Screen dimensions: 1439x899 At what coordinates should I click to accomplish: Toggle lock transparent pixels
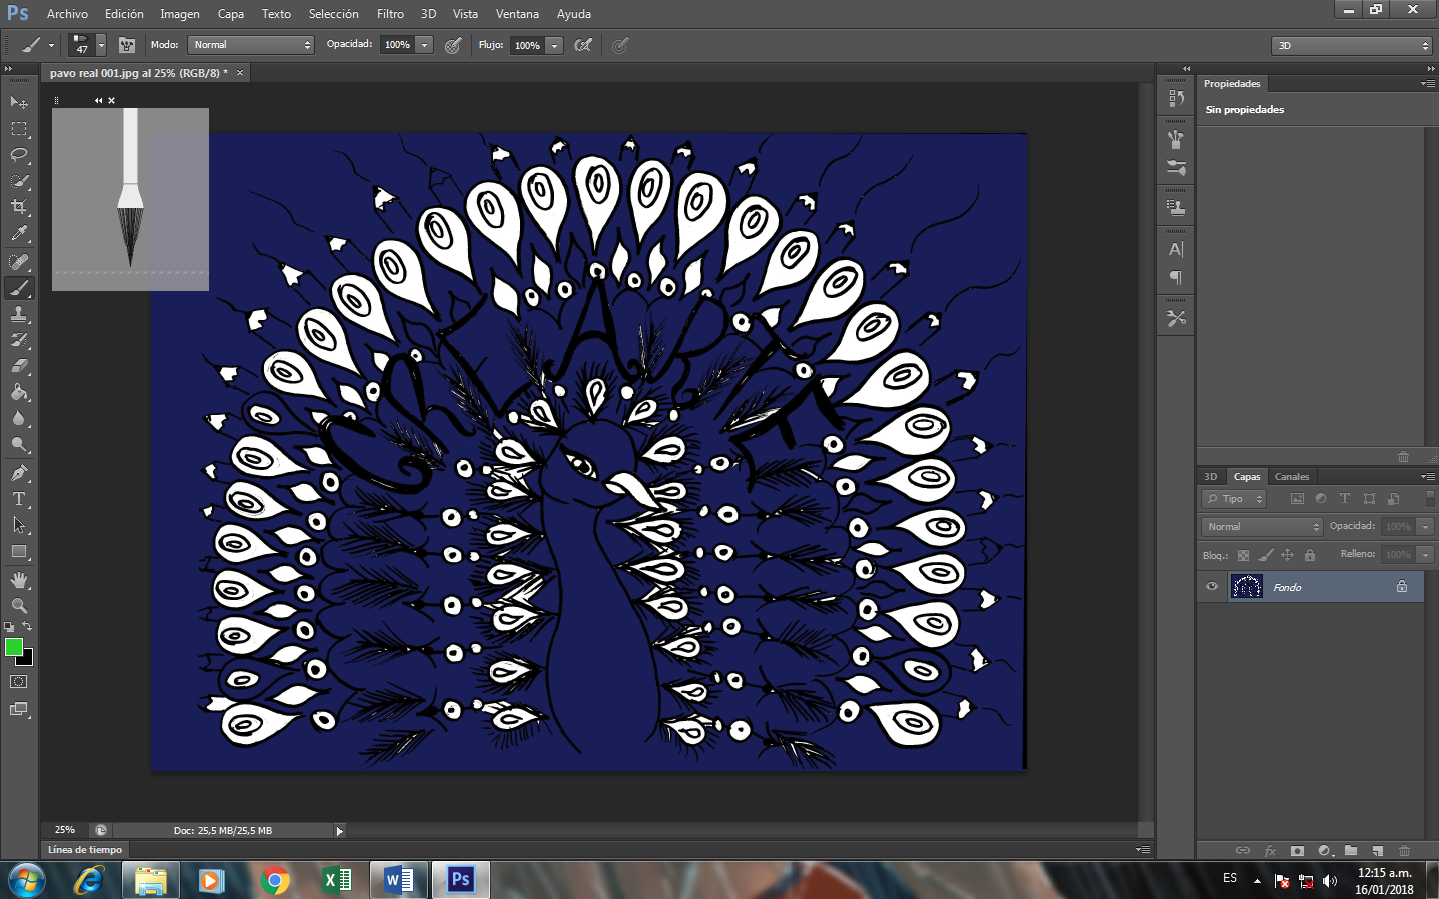[x=1243, y=555]
